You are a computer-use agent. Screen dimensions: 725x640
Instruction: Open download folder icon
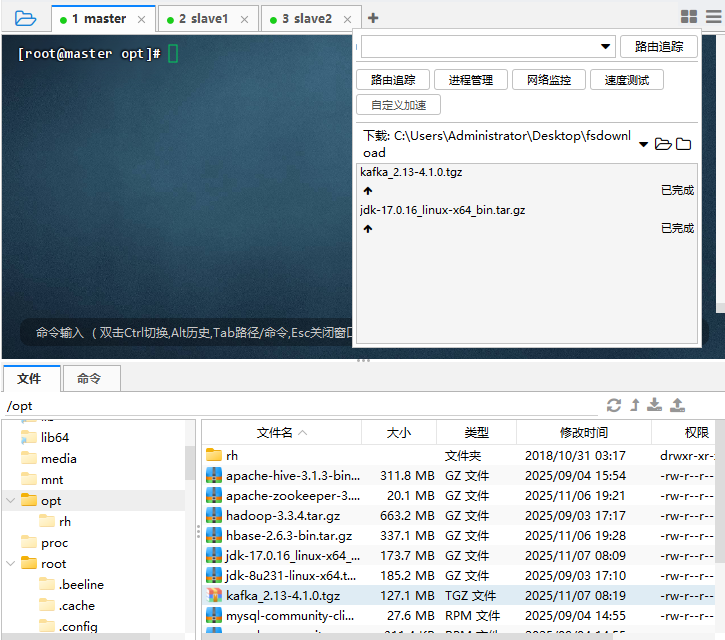tap(663, 144)
